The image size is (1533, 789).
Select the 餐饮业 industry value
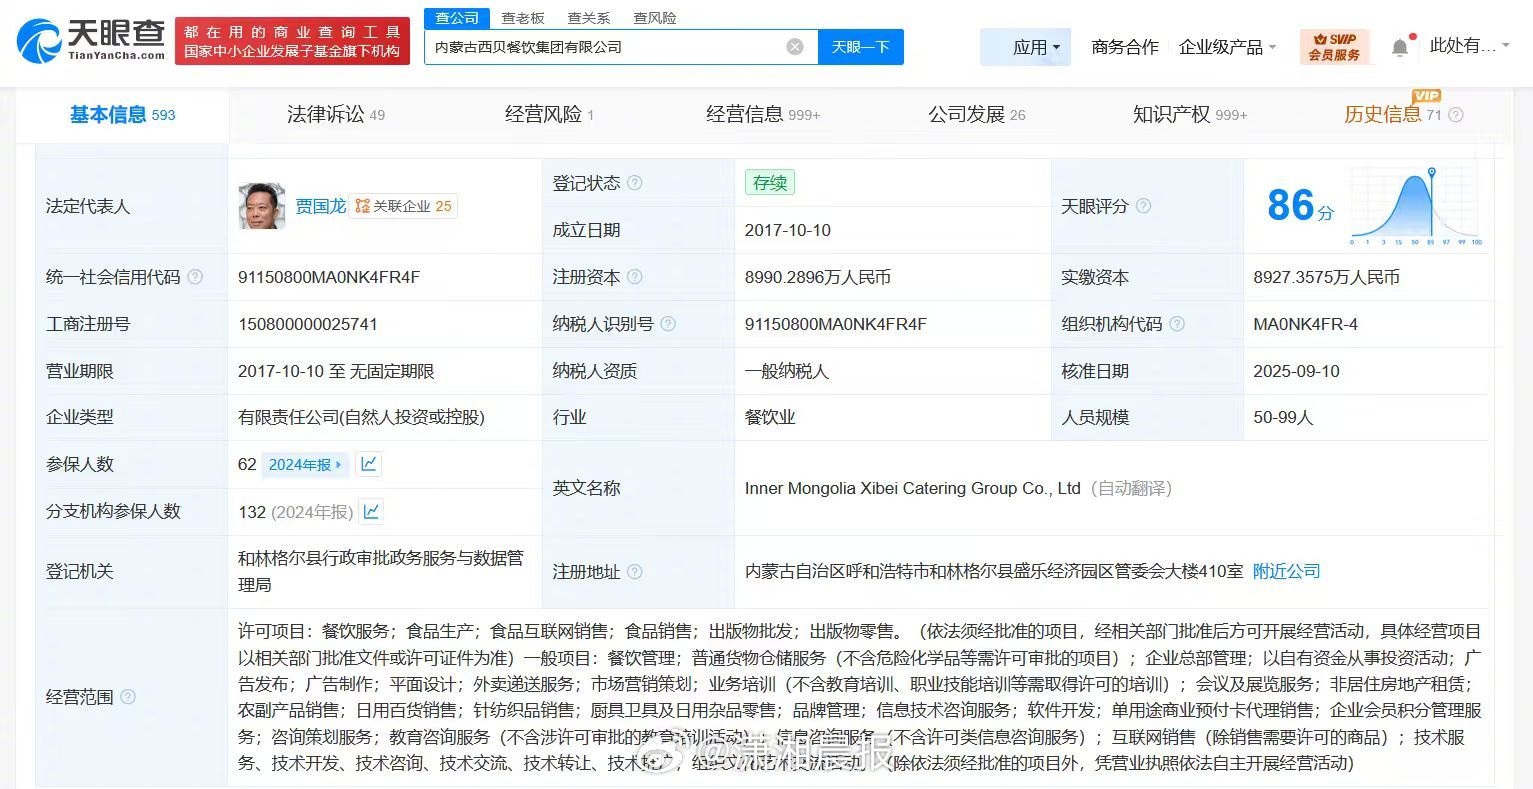pyautogui.click(x=770, y=417)
